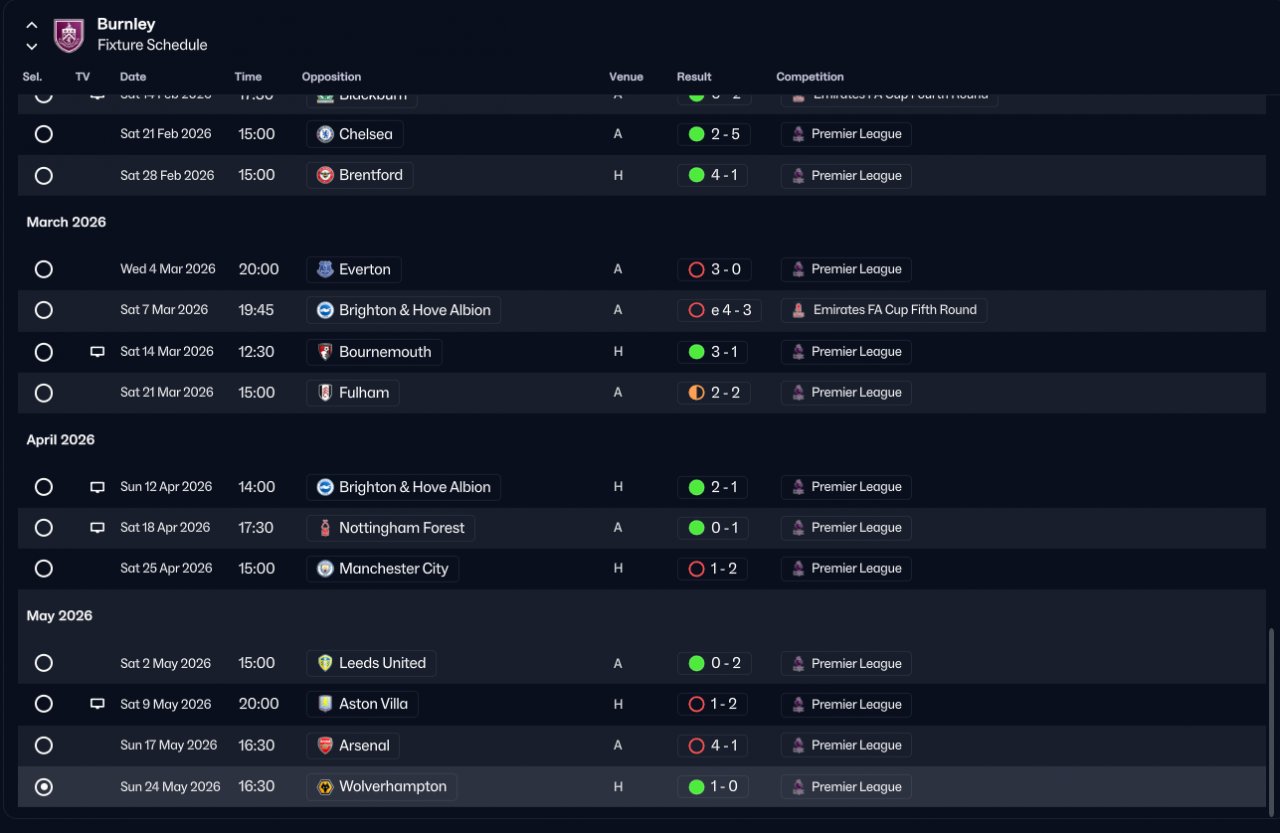Click TV icon for Nottingham Forest match

point(98,528)
